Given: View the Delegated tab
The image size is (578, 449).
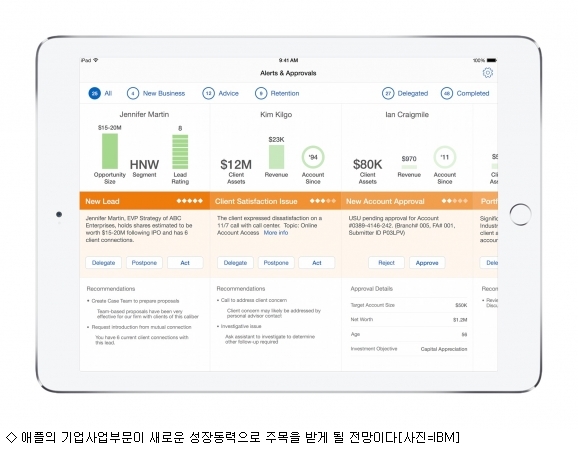Looking at the screenshot, I should [405, 93].
